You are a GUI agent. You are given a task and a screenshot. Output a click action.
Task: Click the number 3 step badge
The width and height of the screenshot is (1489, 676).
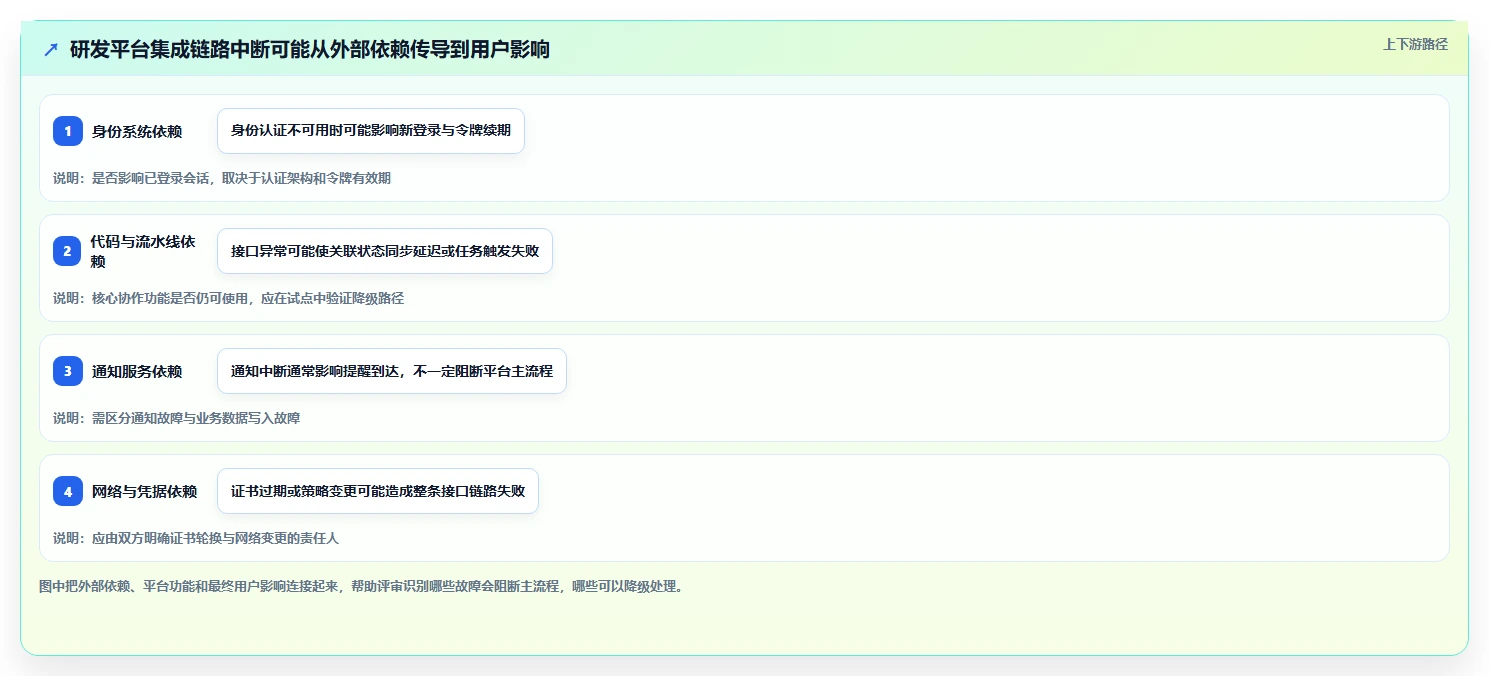tap(68, 371)
